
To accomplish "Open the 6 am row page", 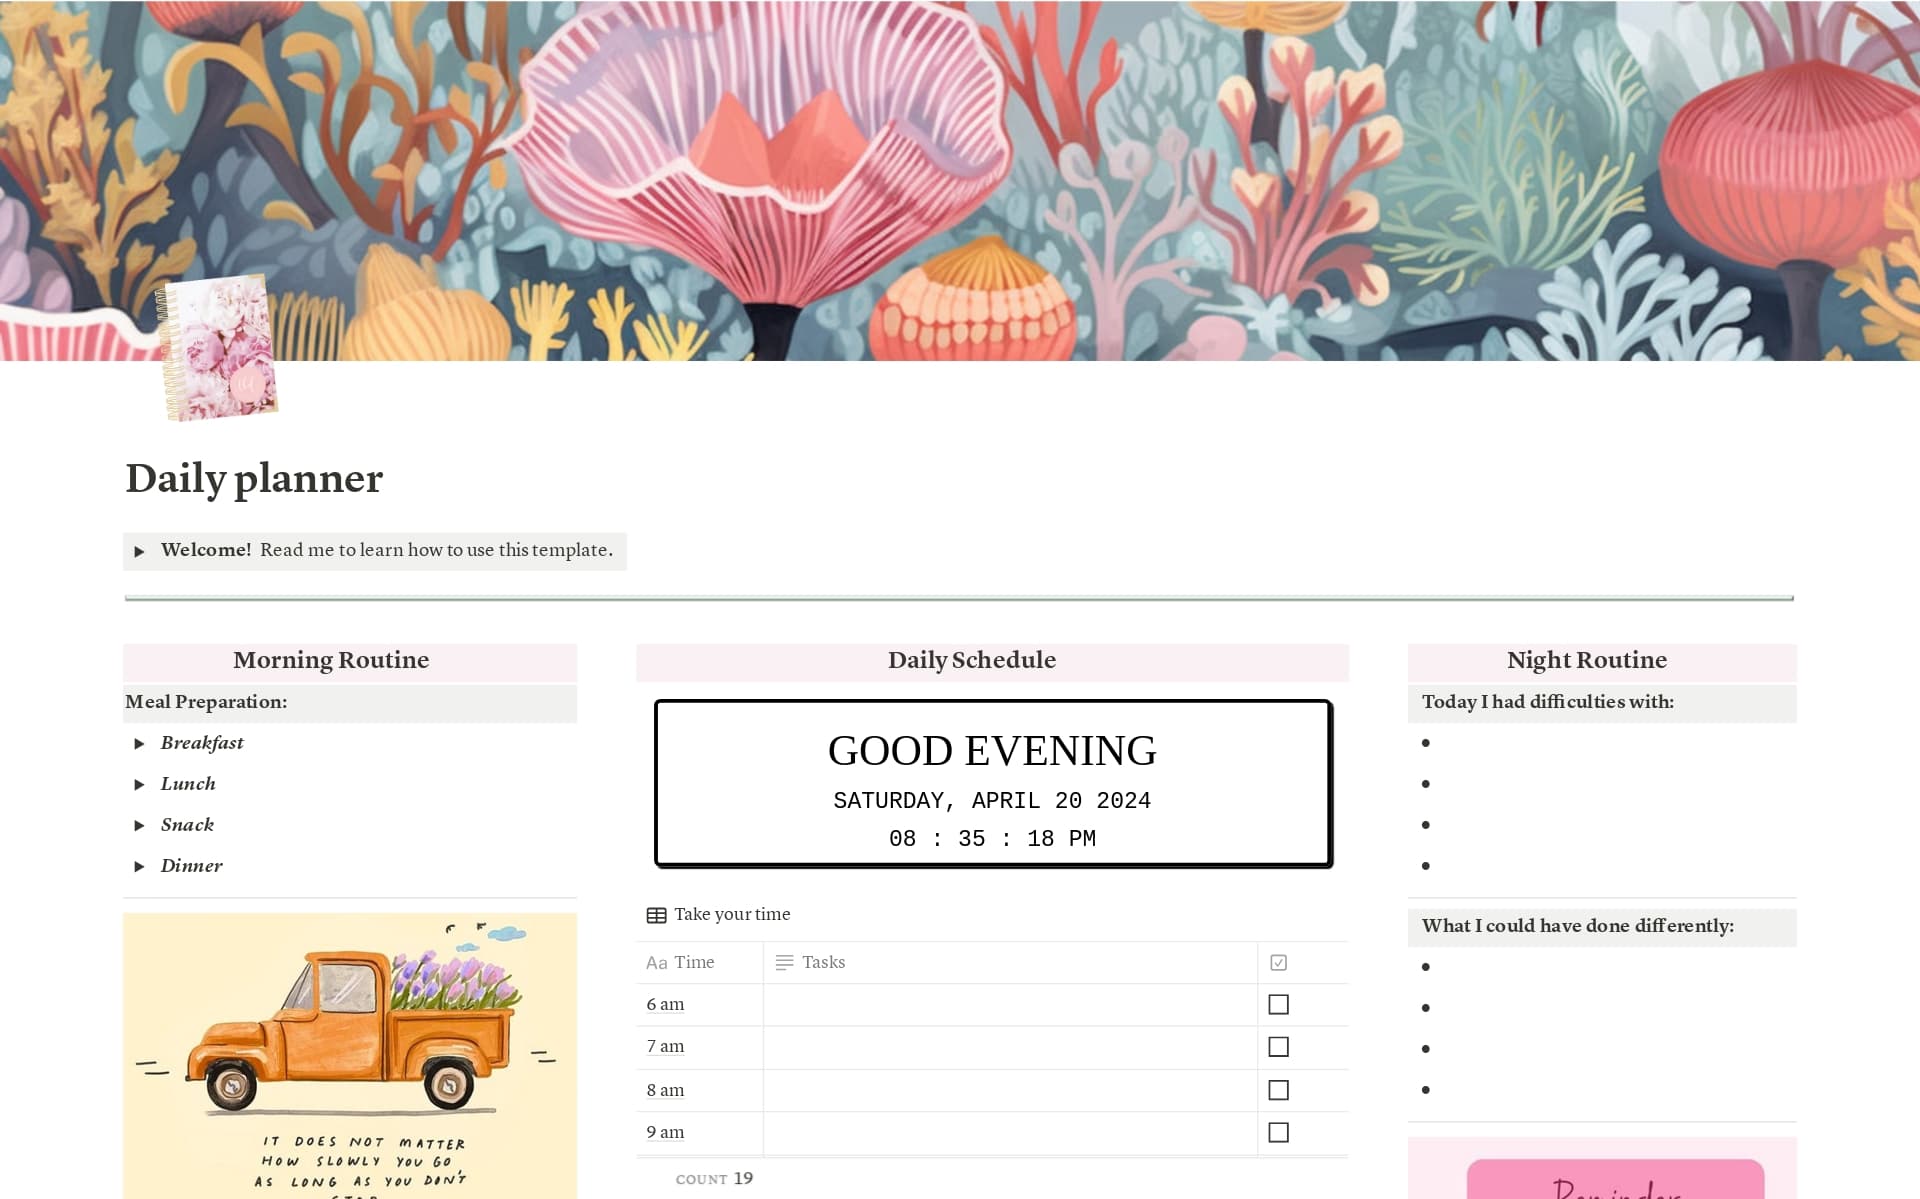I will [665, 1004].
